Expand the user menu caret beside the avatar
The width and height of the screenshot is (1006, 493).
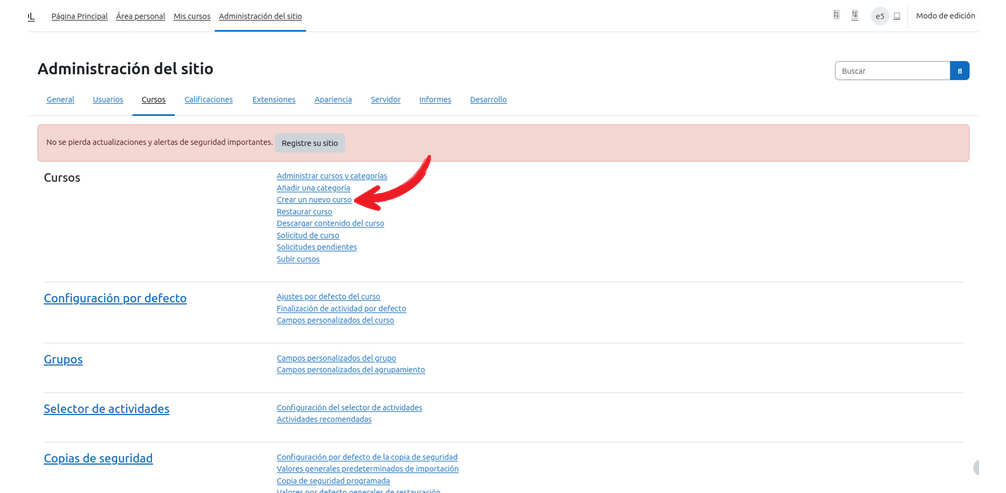[897, 16]
